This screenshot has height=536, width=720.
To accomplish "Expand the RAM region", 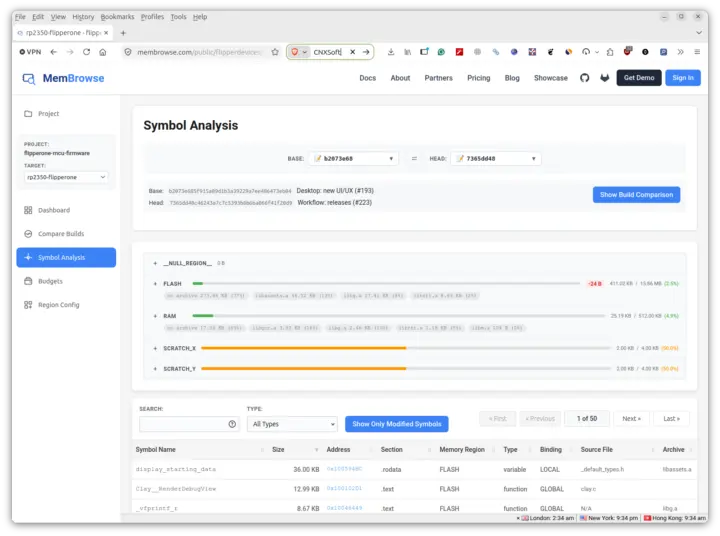I will 155,316.
